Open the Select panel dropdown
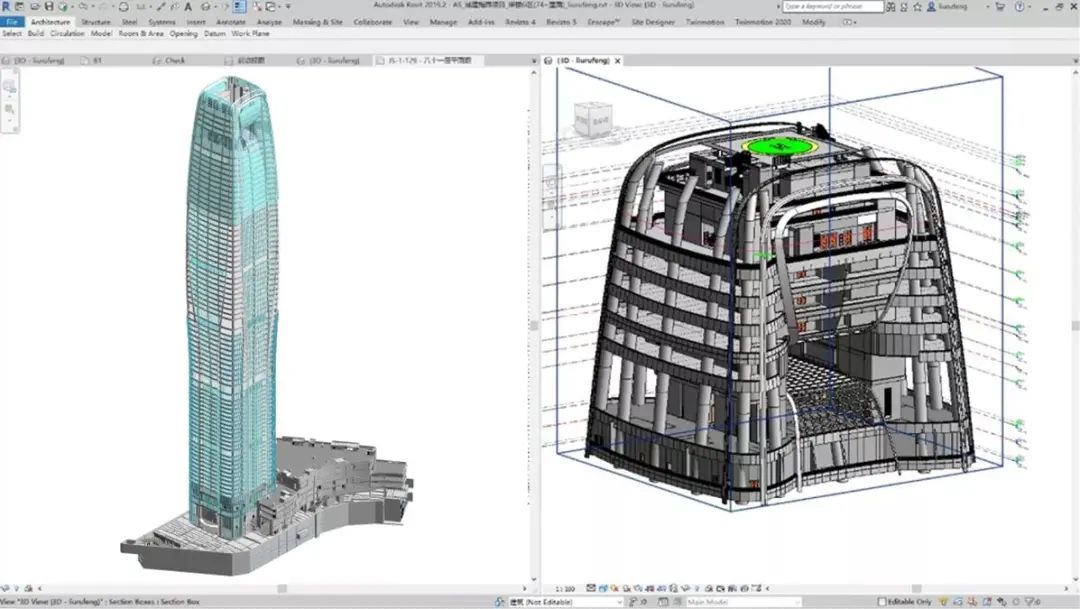 point(12,33)
